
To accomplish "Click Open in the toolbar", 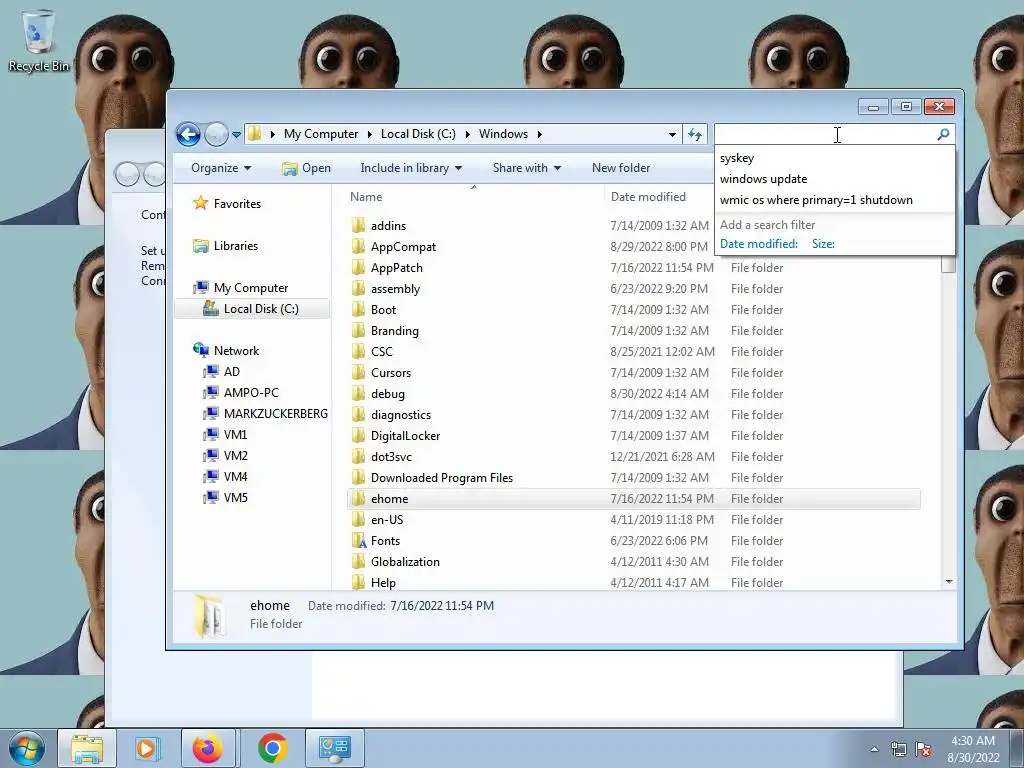I will pos(306,168).
